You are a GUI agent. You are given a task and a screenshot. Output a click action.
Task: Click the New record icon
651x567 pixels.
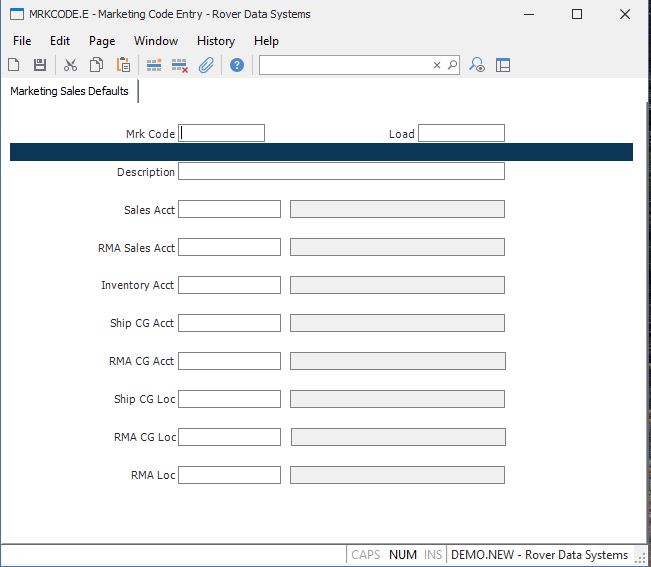pos(14,65)
